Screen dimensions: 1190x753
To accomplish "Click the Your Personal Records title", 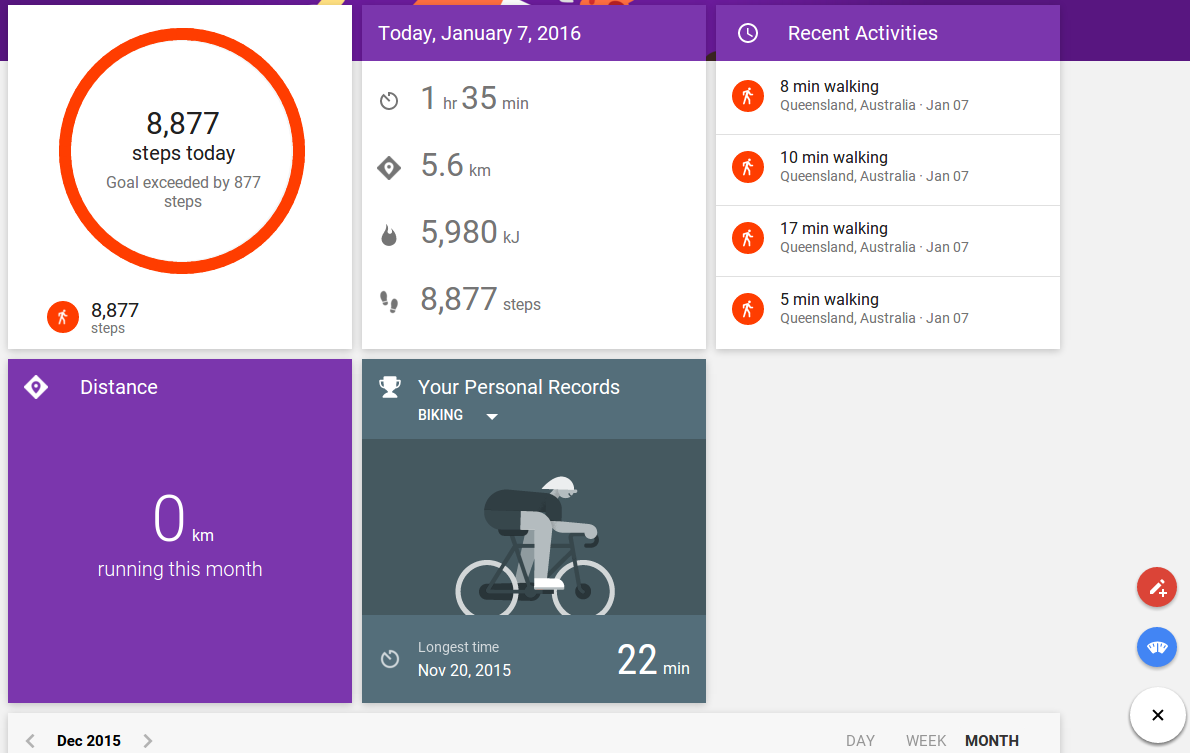I will click(519, 387).
